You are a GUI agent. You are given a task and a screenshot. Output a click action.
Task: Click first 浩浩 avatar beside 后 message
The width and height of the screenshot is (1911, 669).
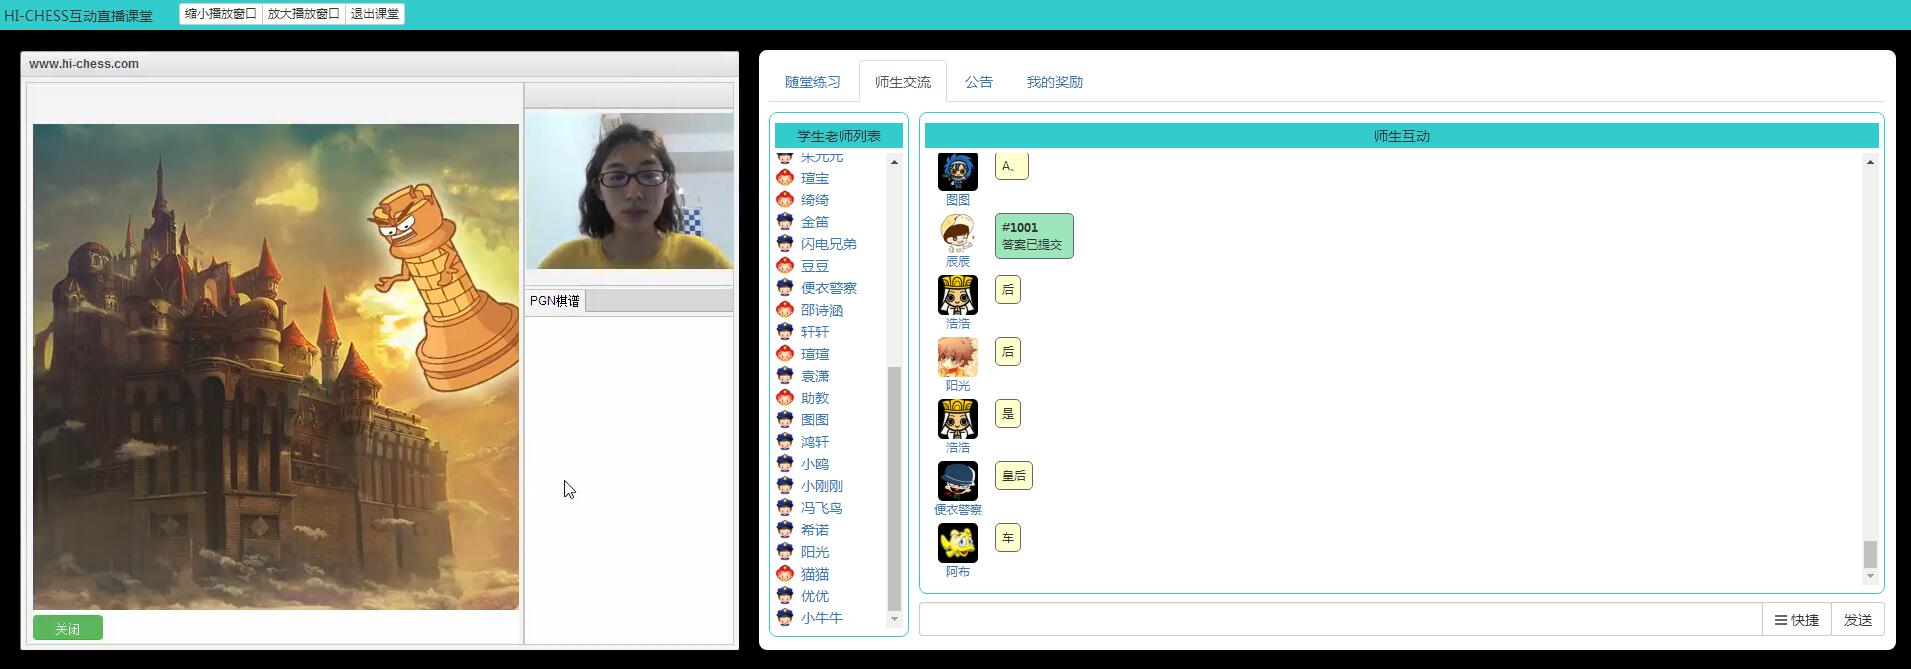click(x=958, y=295)
